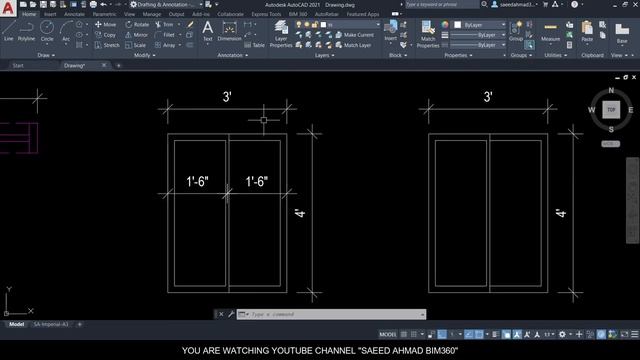Toggle clean screen in status bar

tap(624, 334)
